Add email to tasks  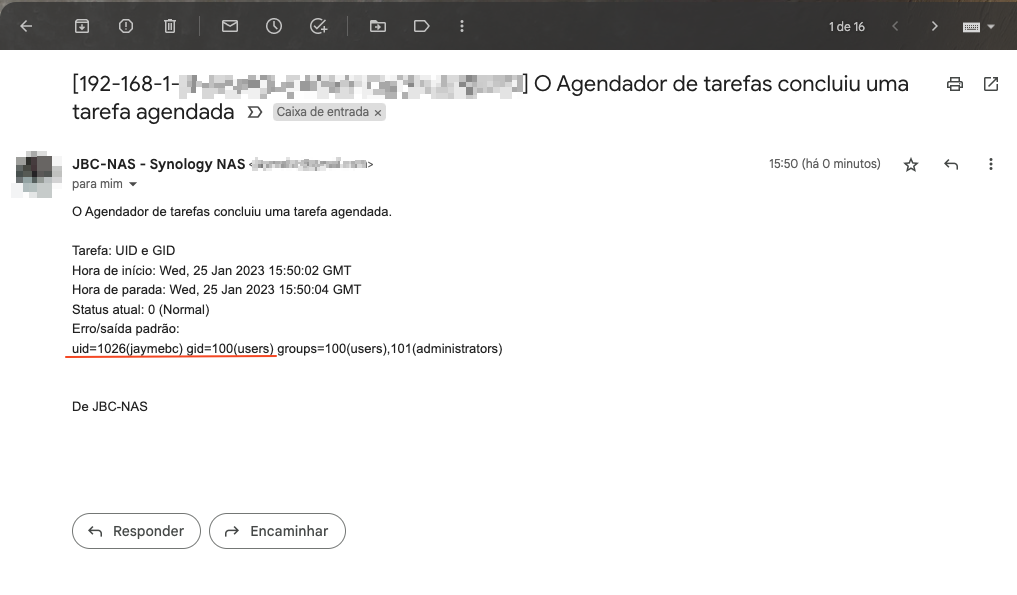[319, 26]
